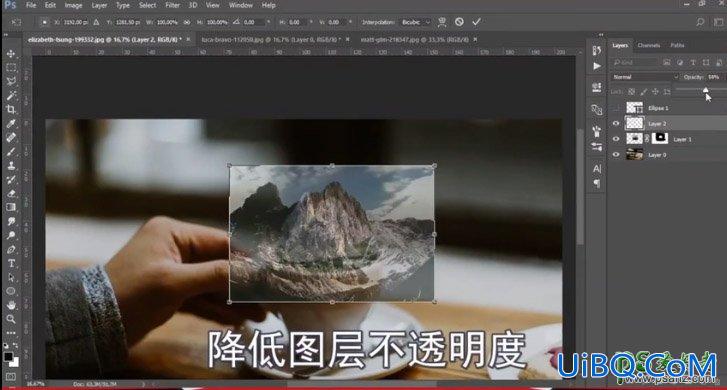The image size is (727, 390).
Task: Click the opacity slider handle
Action: [705, 90]
